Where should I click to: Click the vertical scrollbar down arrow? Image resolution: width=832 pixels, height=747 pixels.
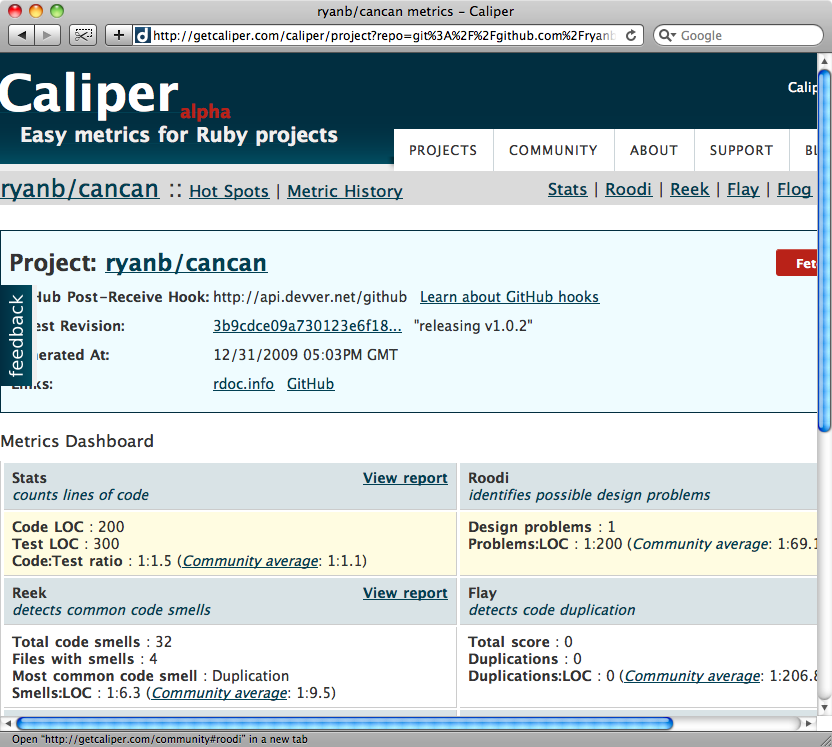click(x=825, y=708)
